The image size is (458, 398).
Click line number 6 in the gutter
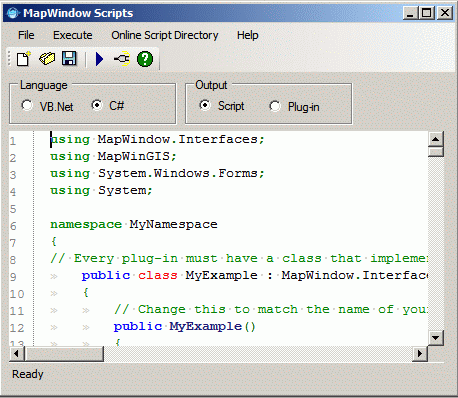coord(13,226)
